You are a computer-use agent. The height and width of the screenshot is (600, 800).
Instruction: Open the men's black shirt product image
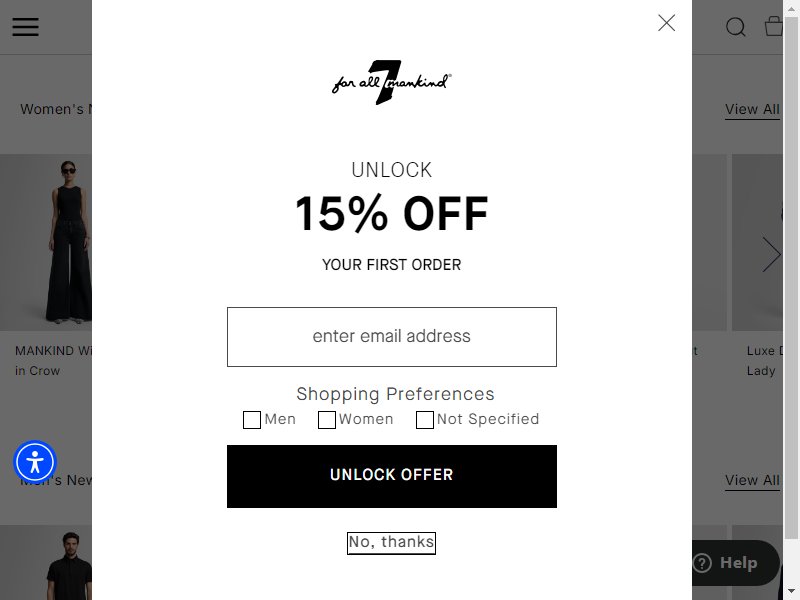pos(46,562)
